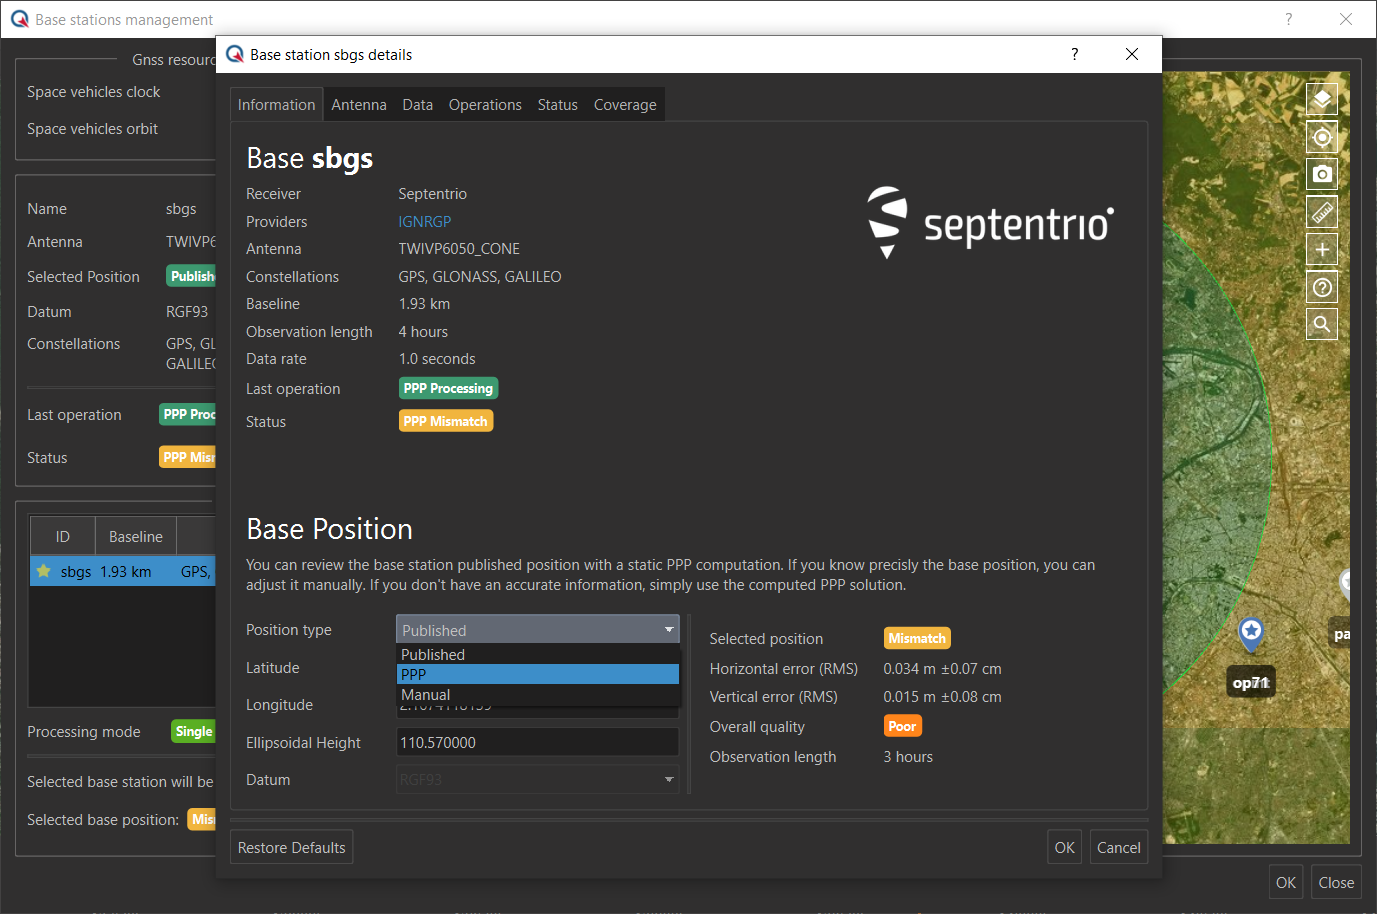Image resolution: width=1377 pixels, height=914 pixels.
Task: Switch to the Antenna tab
Action: click(x=358, y=105)
